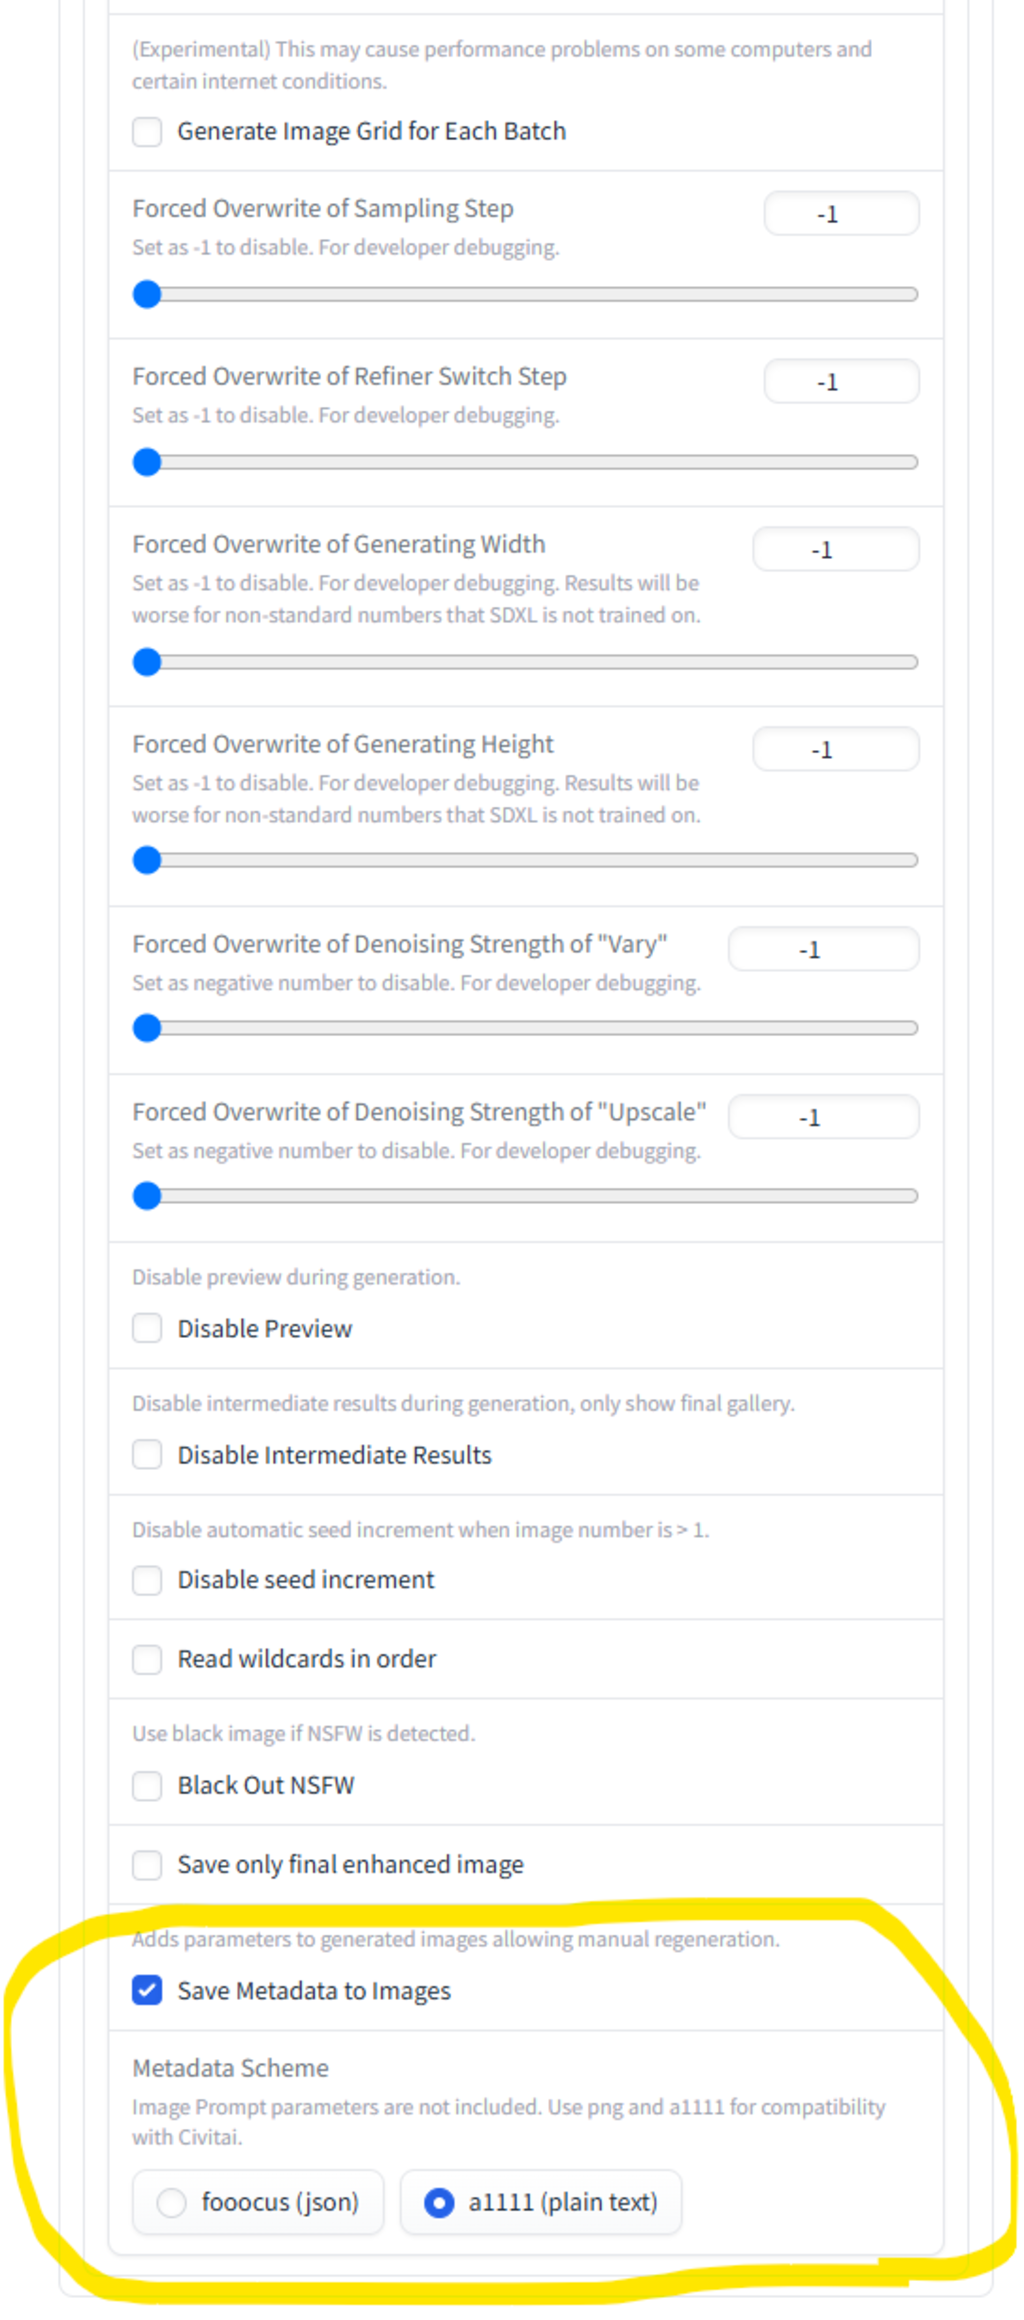Enable Generate Image Grid for Each Batch
Screen dimensions: 1024x2320
147,132
